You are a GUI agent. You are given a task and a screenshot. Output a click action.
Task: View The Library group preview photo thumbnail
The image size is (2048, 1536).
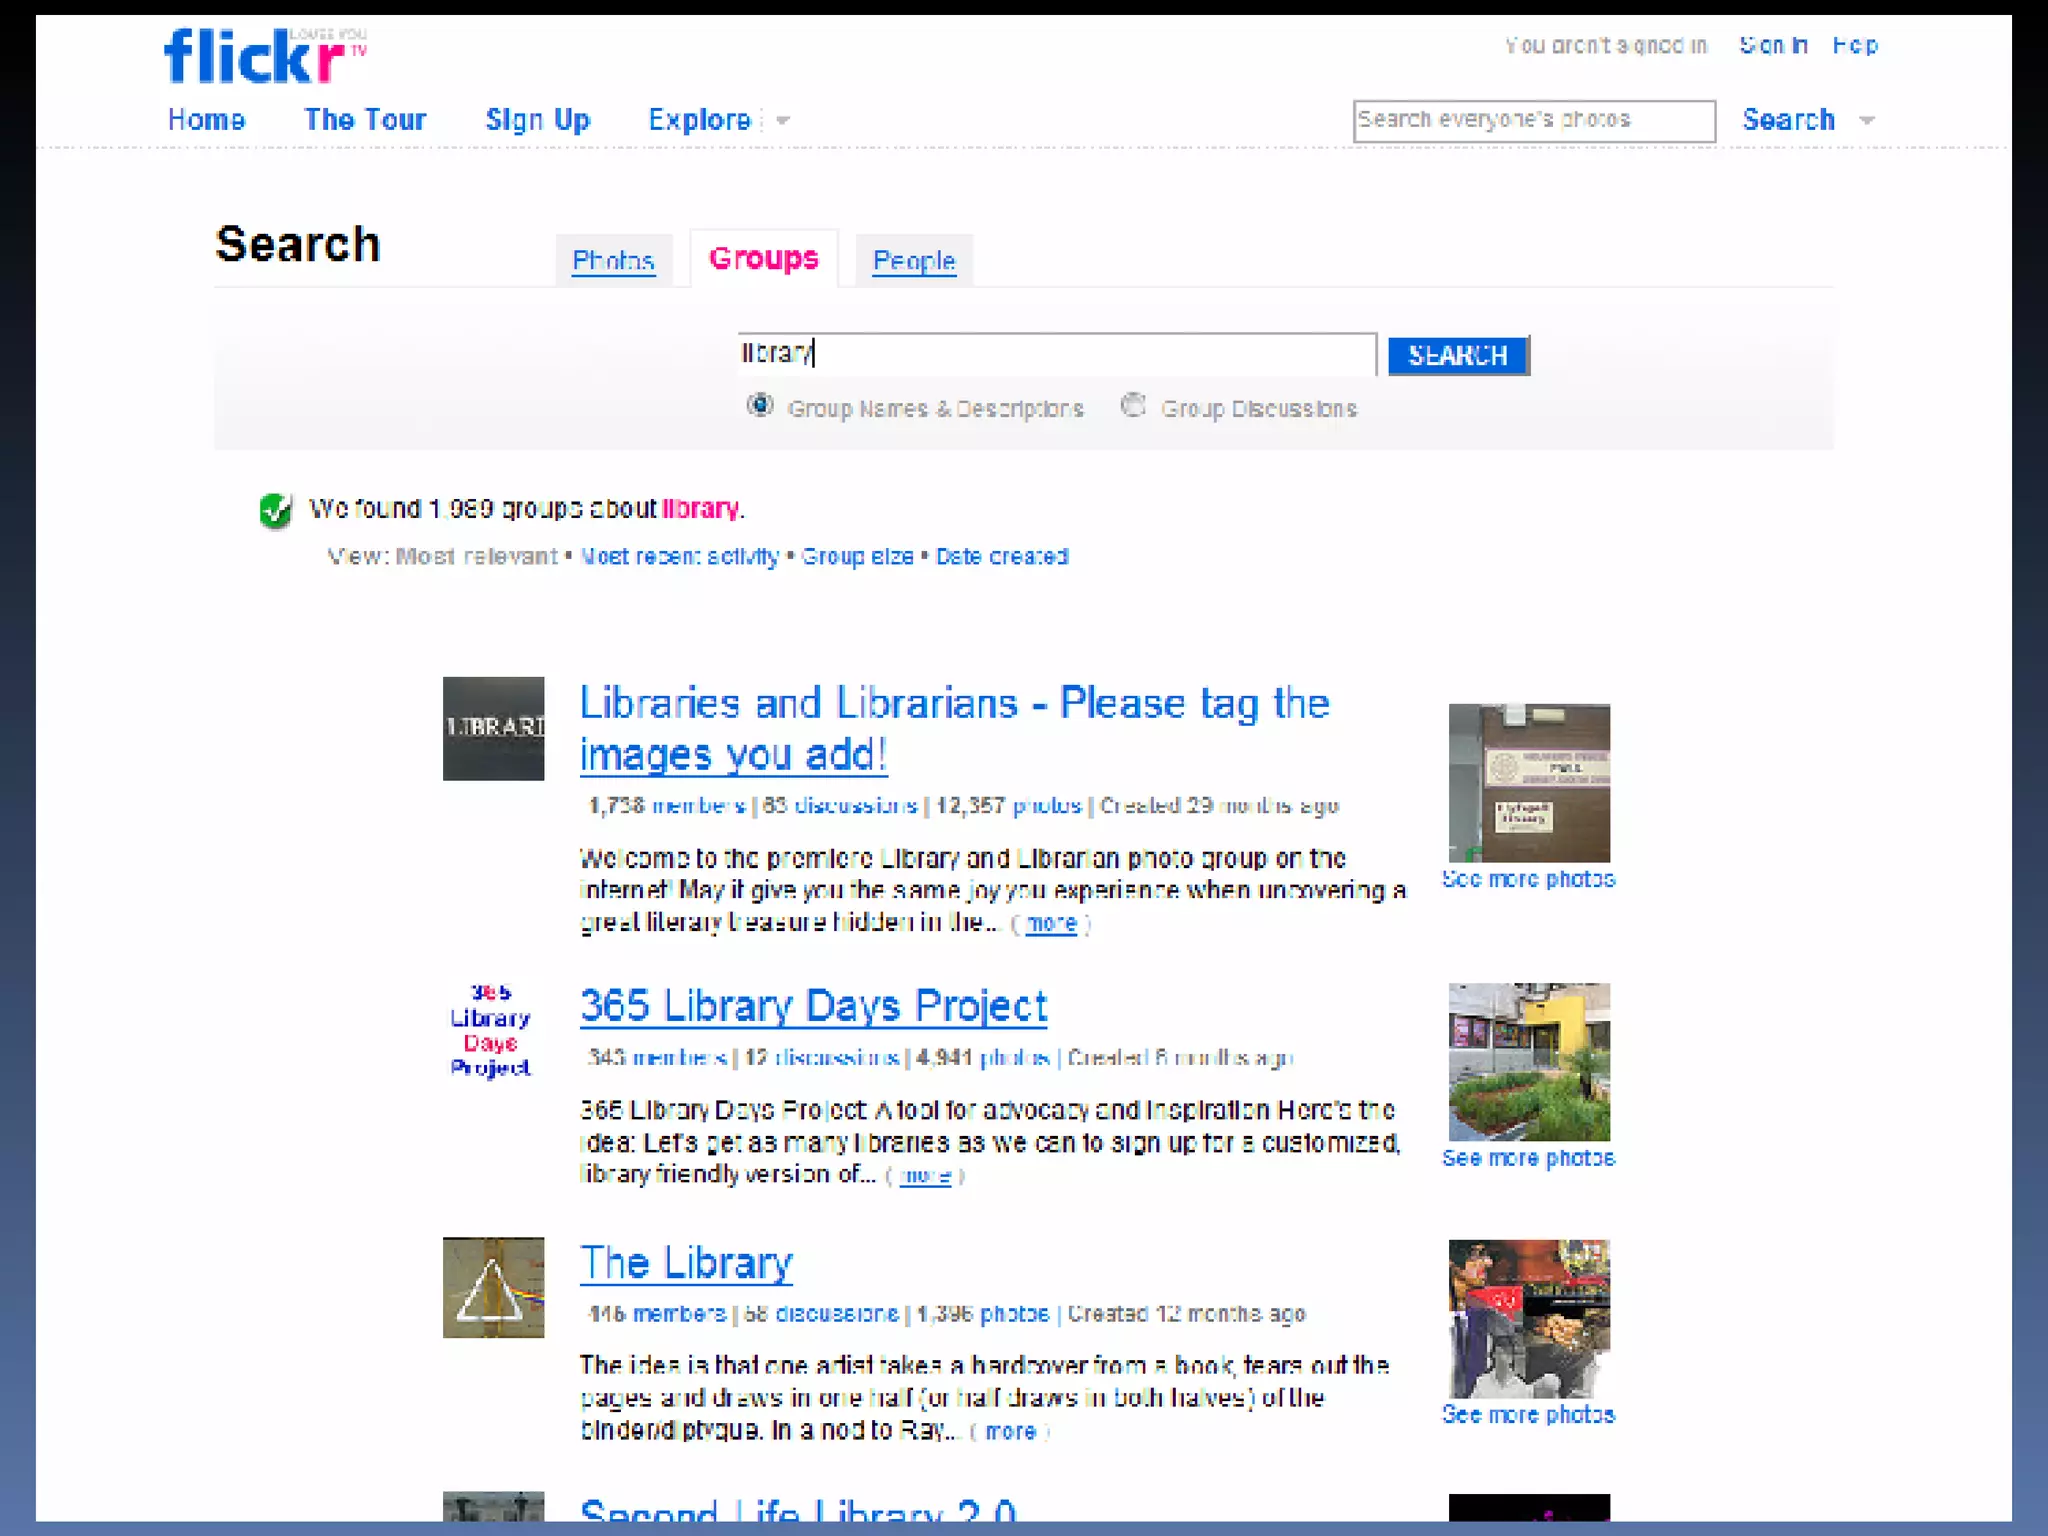tap(1529, 1319)
